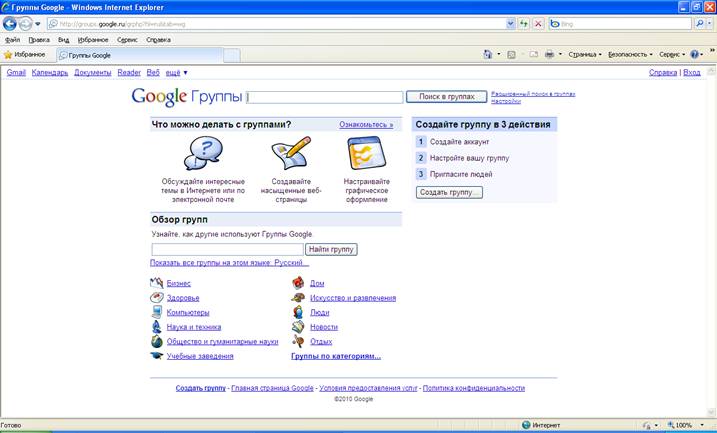This screenshot has width=717, height=433.
Task: Click the browser address bar
Action: 277,24
